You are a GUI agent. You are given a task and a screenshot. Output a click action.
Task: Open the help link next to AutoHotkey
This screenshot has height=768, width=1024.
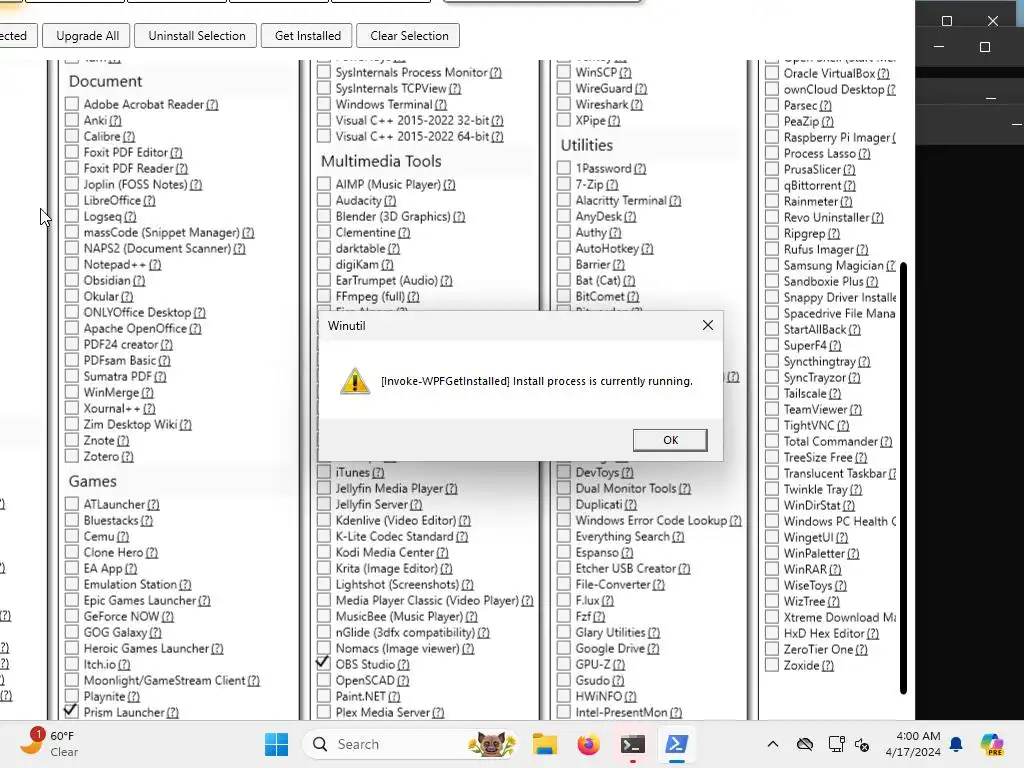[647, 248]
